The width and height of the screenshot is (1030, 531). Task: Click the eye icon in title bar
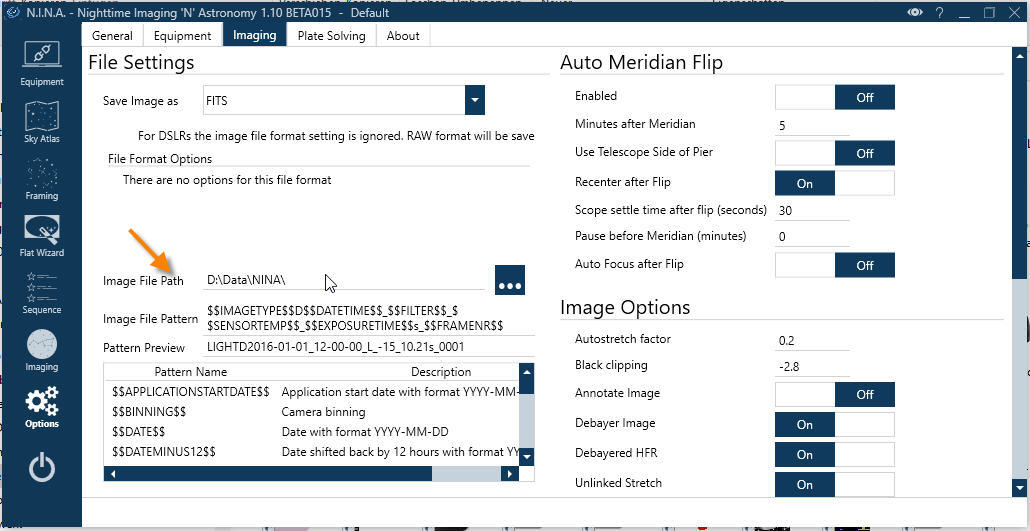coord(914,12)
